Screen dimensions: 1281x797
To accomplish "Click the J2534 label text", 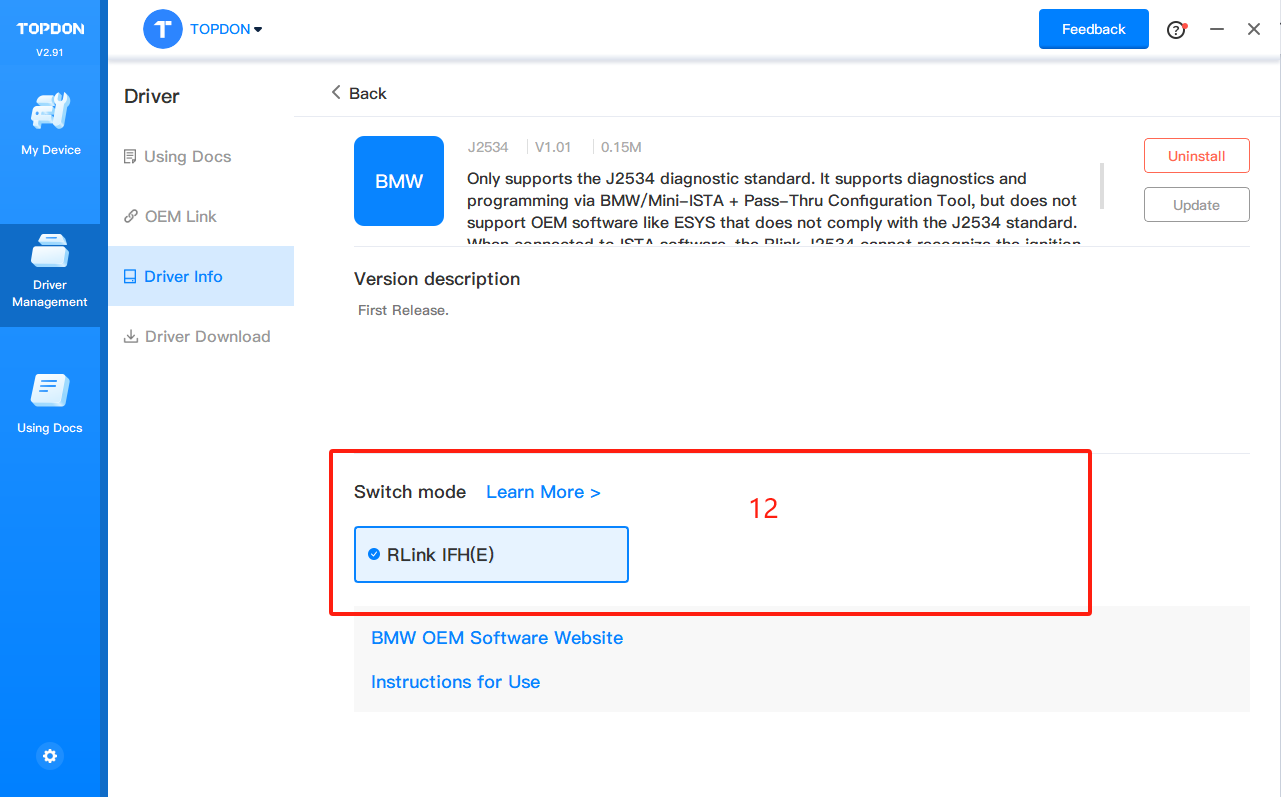I will coord(488,147).
